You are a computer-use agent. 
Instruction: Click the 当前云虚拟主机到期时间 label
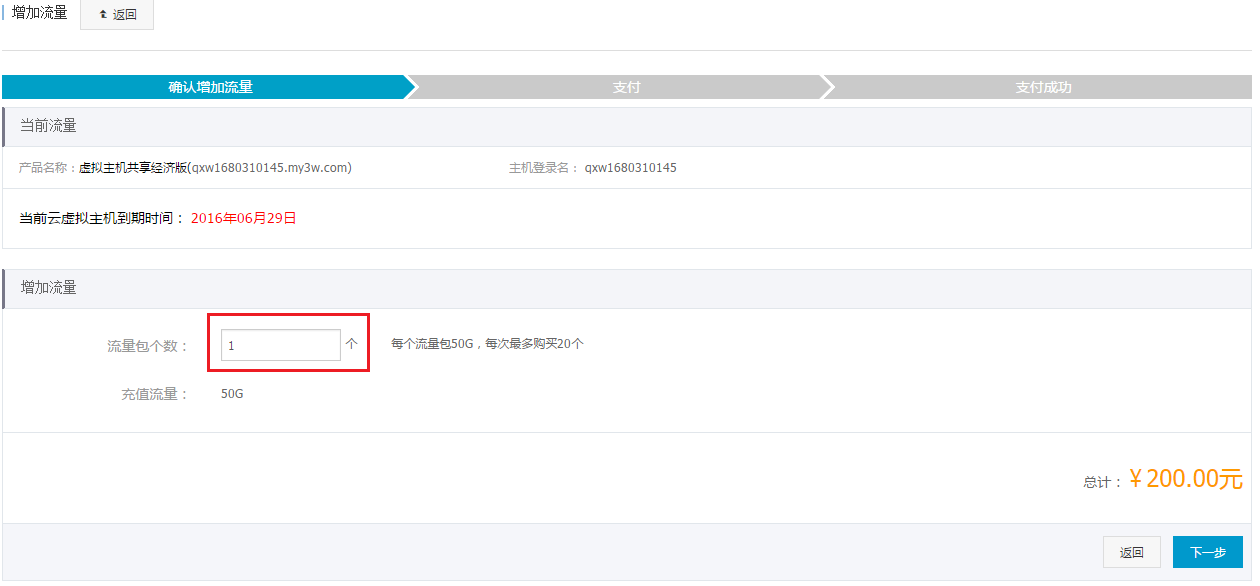click(101, 218)
